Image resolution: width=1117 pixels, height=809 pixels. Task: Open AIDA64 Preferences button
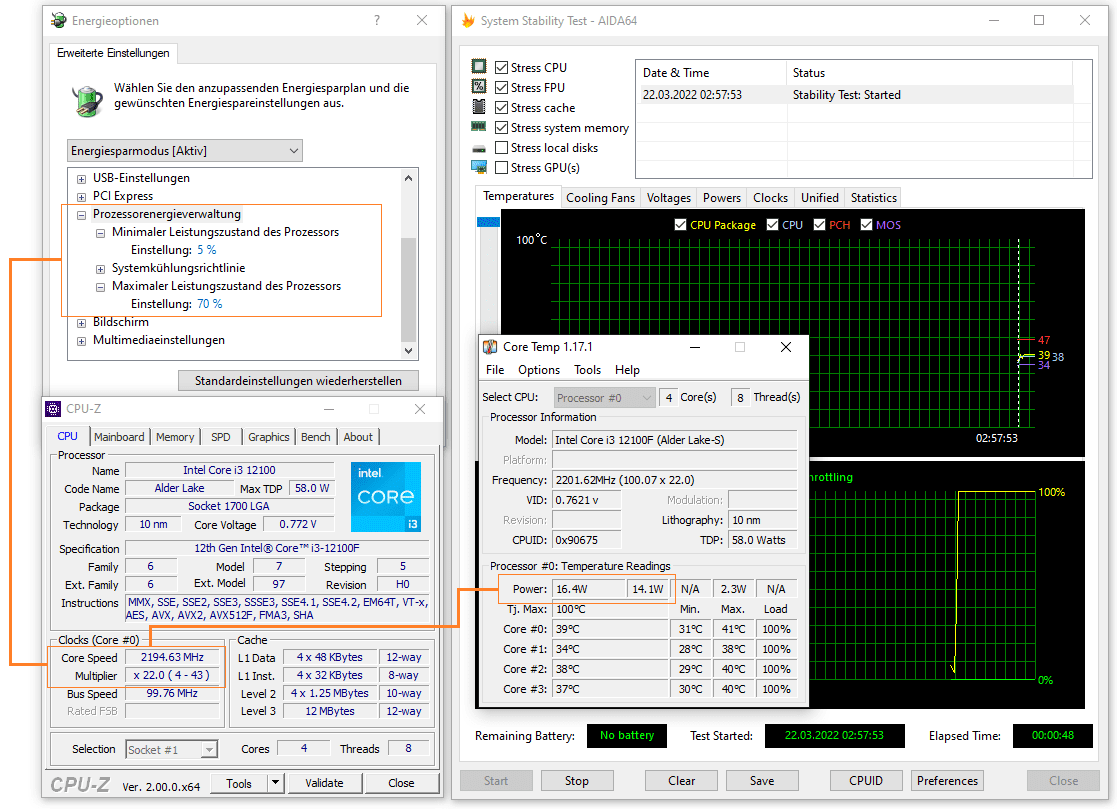click(x=947, y=781)
